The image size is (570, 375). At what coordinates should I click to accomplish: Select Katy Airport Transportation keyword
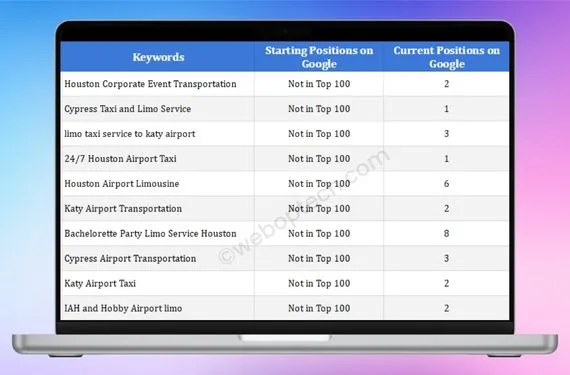point(123,209)
